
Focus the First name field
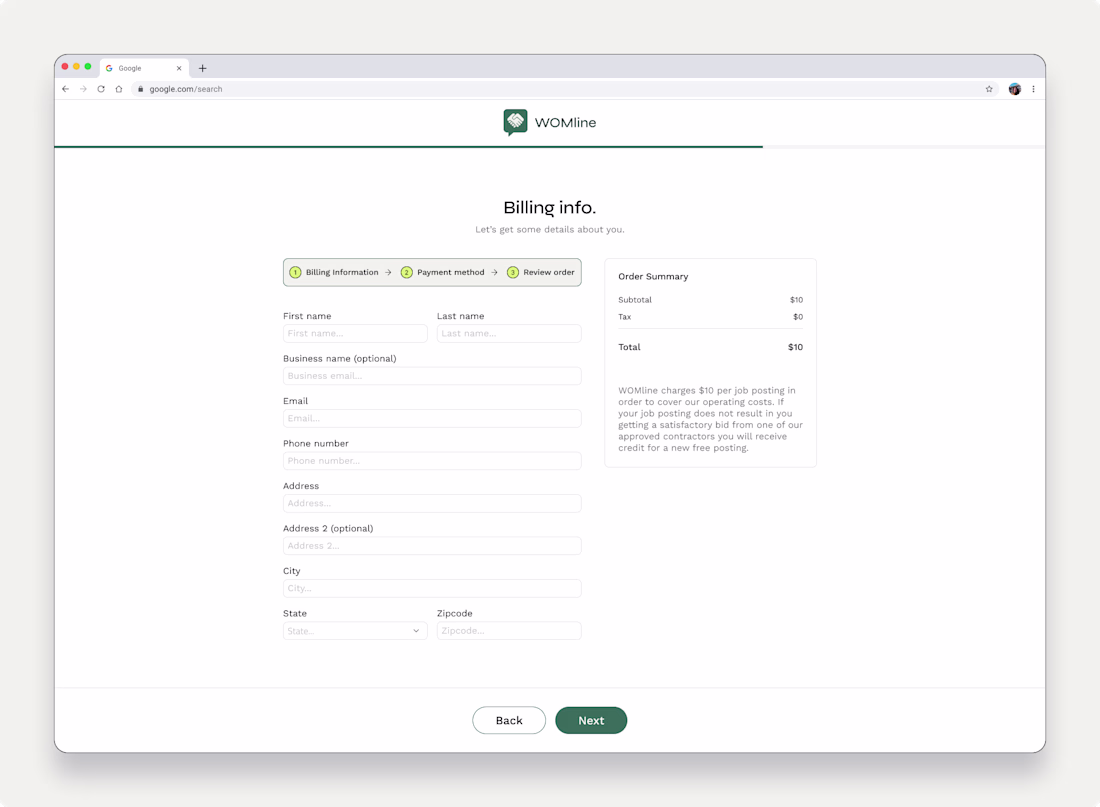pyautogui.click(x=355, y=333)
